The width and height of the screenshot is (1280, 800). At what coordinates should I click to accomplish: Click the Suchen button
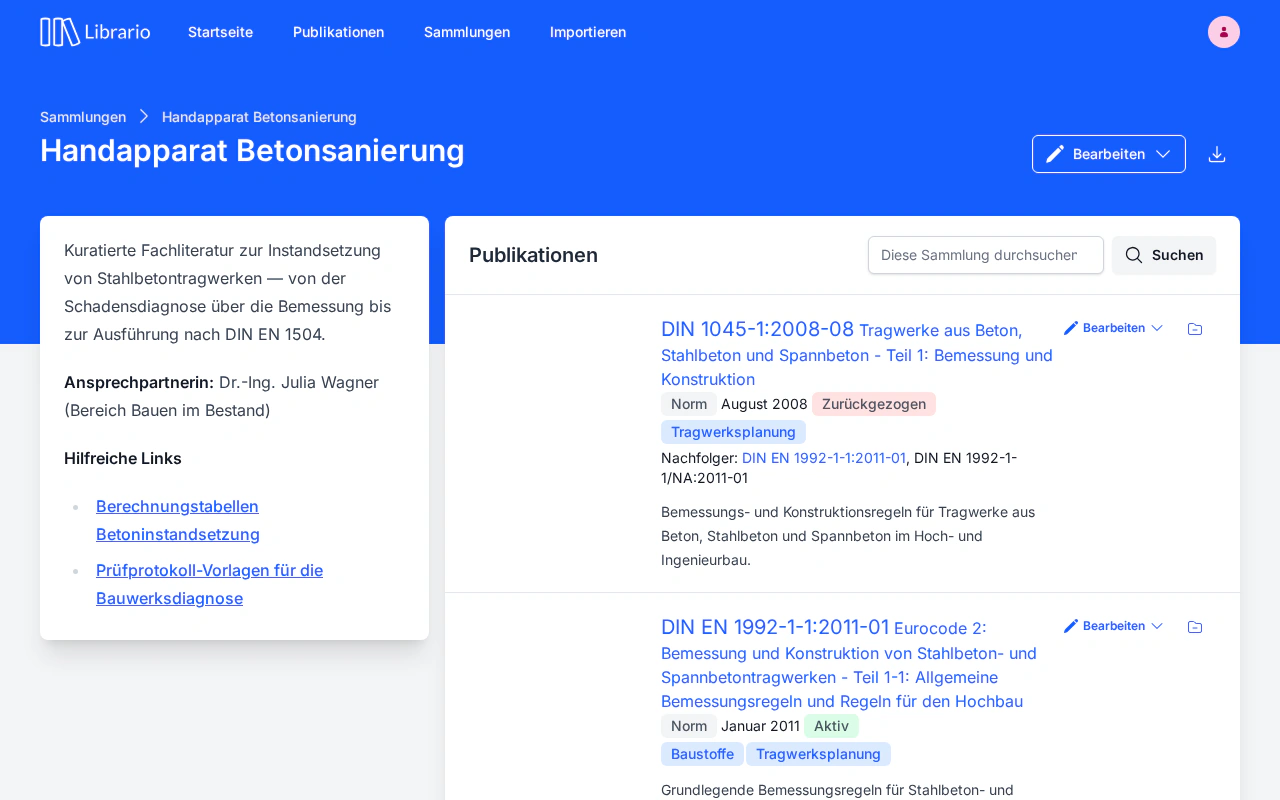click(x=1164, y=255)
